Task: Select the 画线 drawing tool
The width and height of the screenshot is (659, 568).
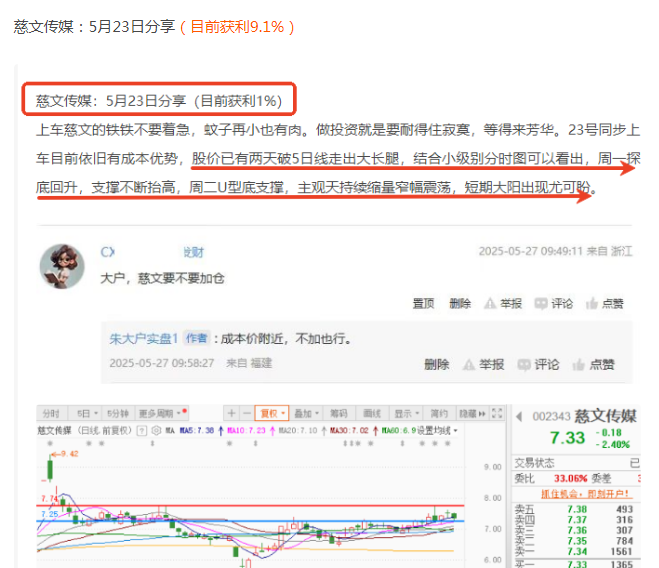Action: point(372,414)
